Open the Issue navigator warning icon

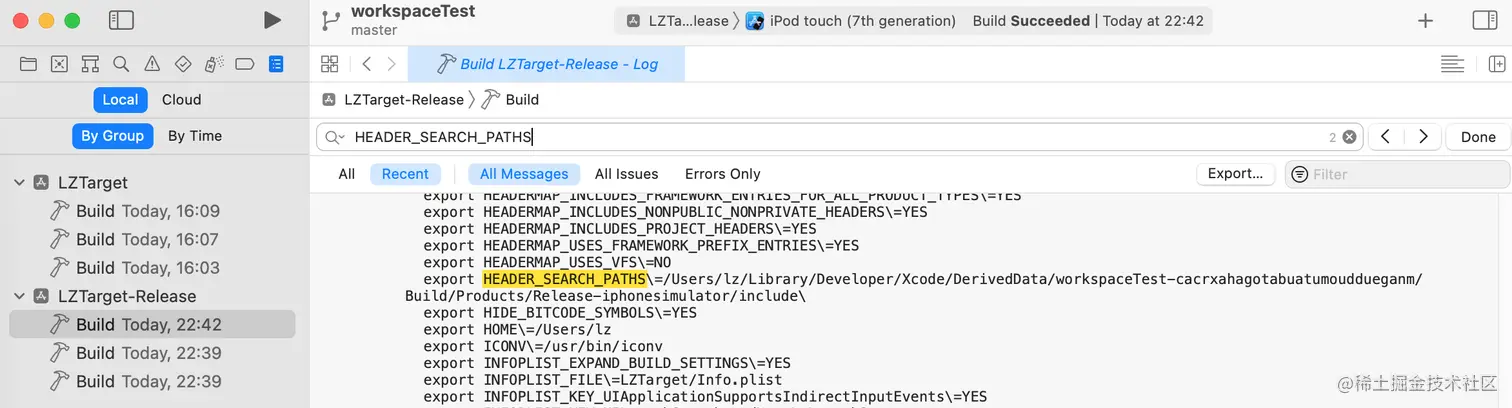[x=152, y=64]
